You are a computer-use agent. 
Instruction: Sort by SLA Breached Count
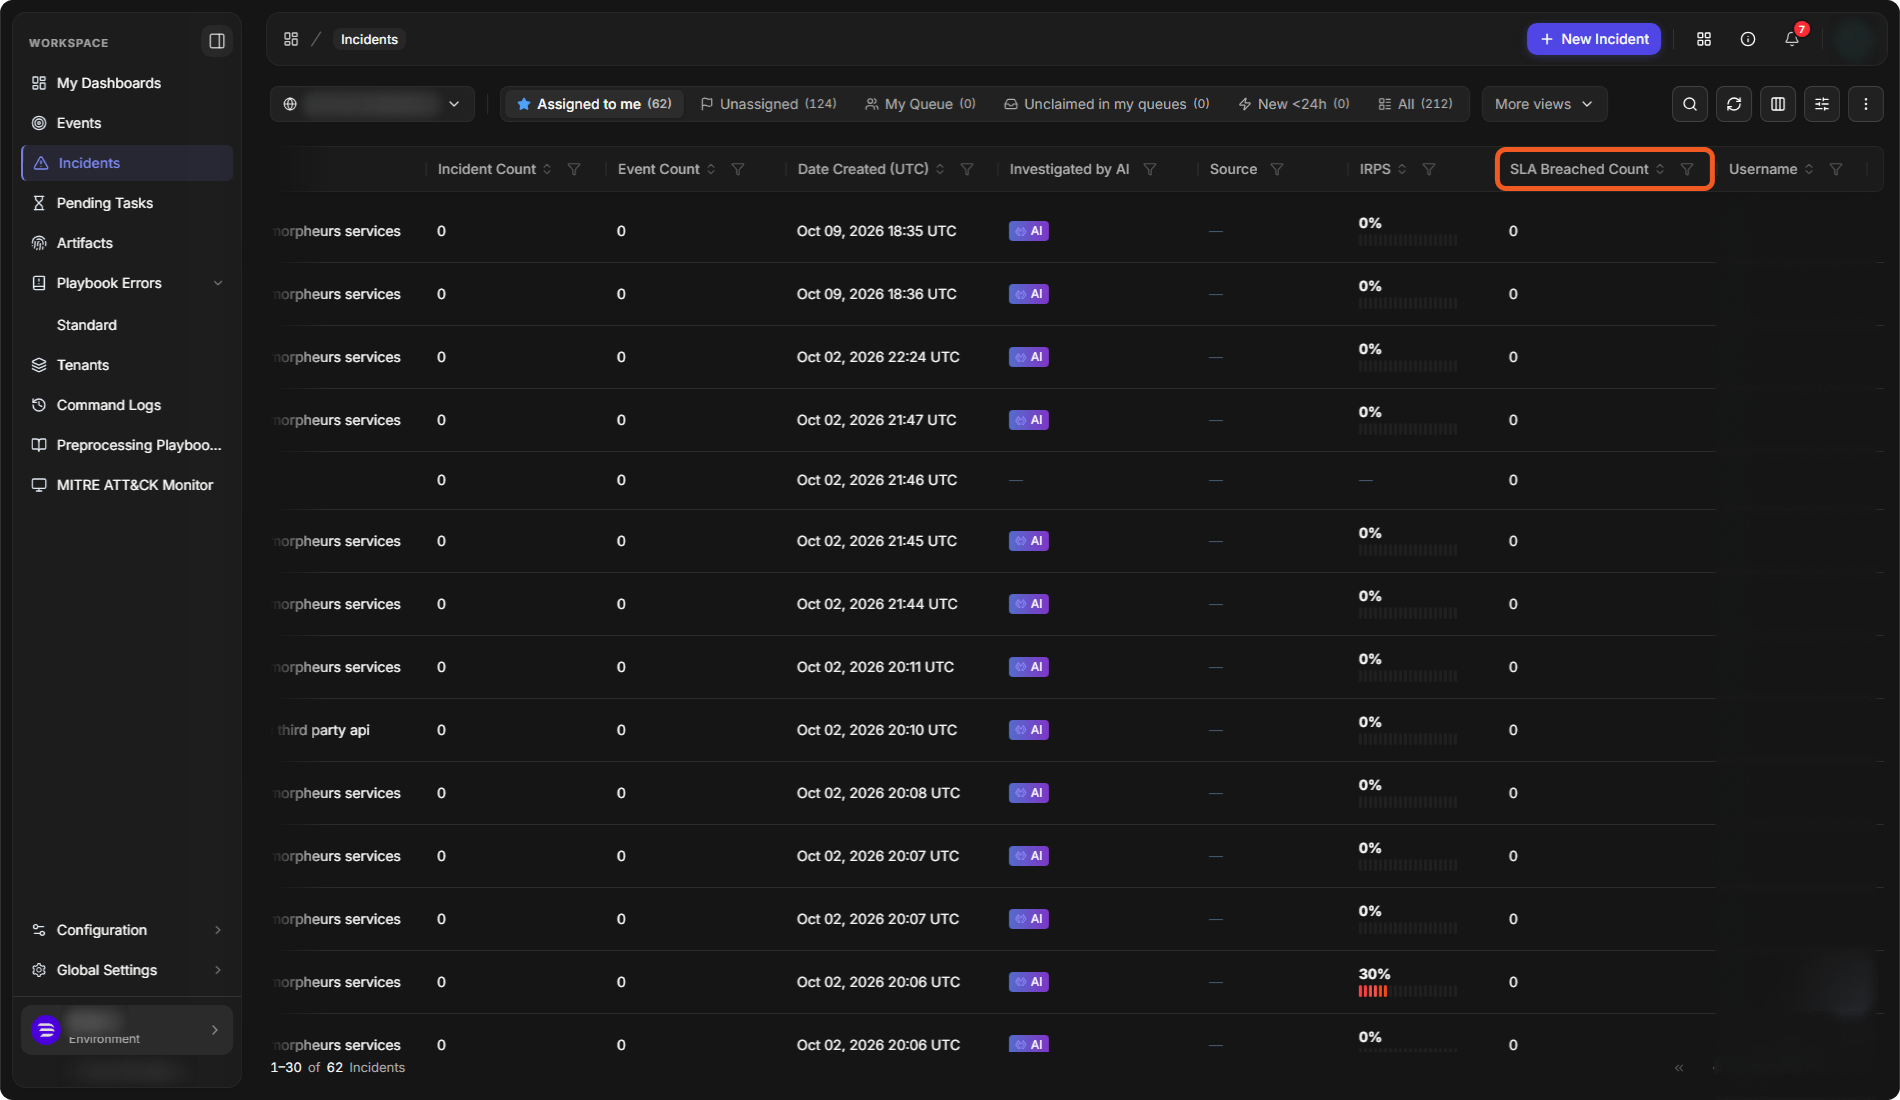pyautogui.click(x=1660, y=169)
